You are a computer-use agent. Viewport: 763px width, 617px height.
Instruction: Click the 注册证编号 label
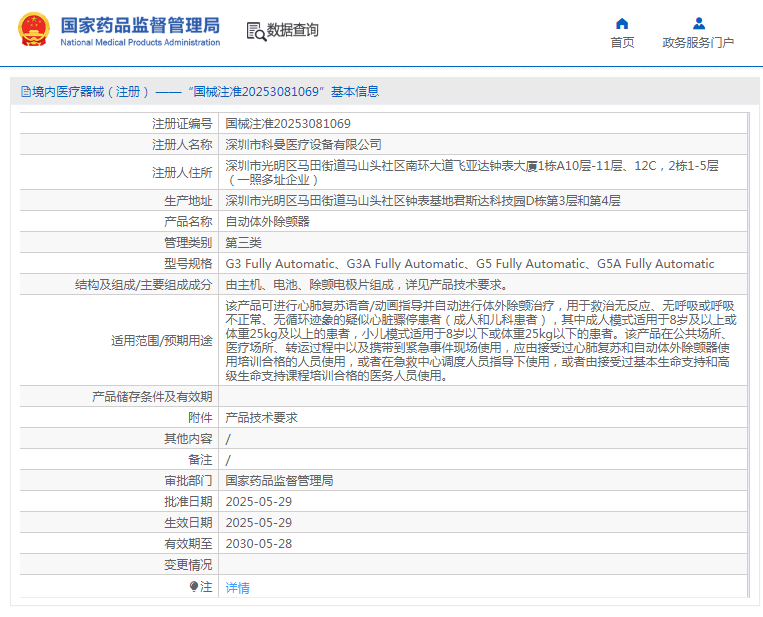click(x=182, y=124)
